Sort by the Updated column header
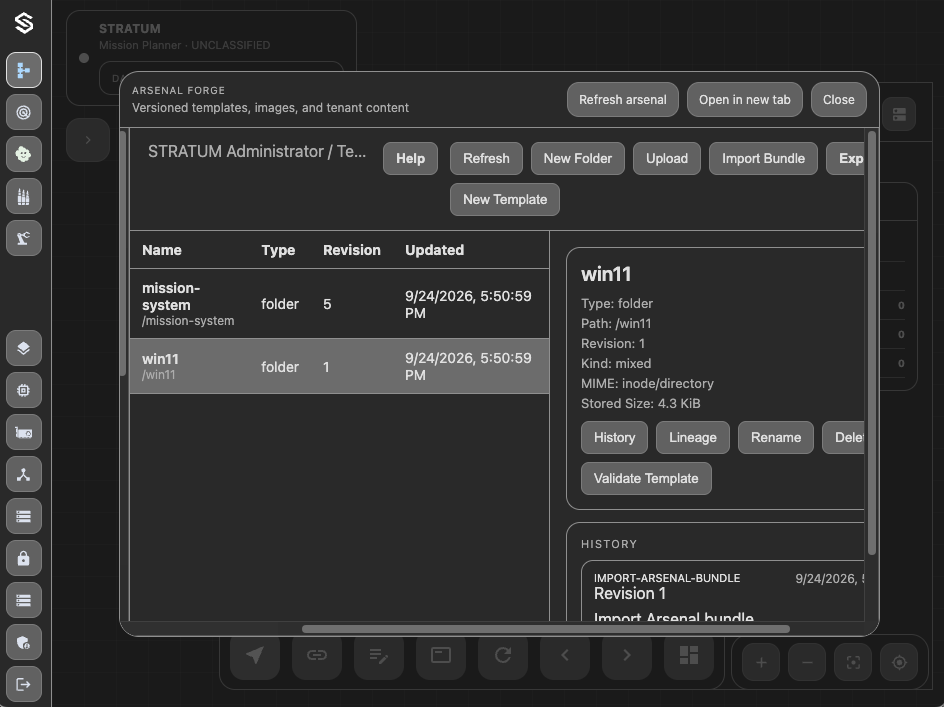Viewport: 944px width, 707px height. coord(434,250)
